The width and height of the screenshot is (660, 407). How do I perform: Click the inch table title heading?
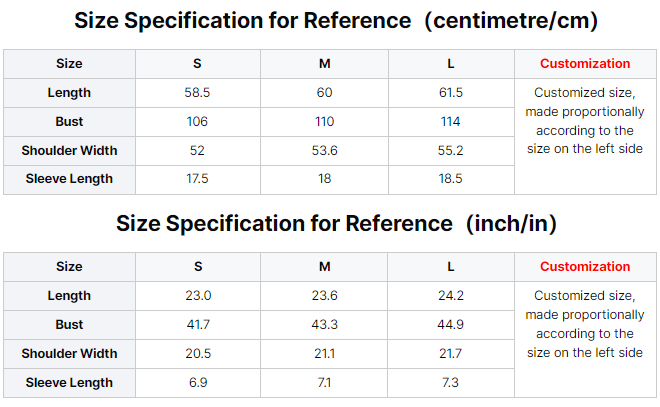[x=330, y=223]
